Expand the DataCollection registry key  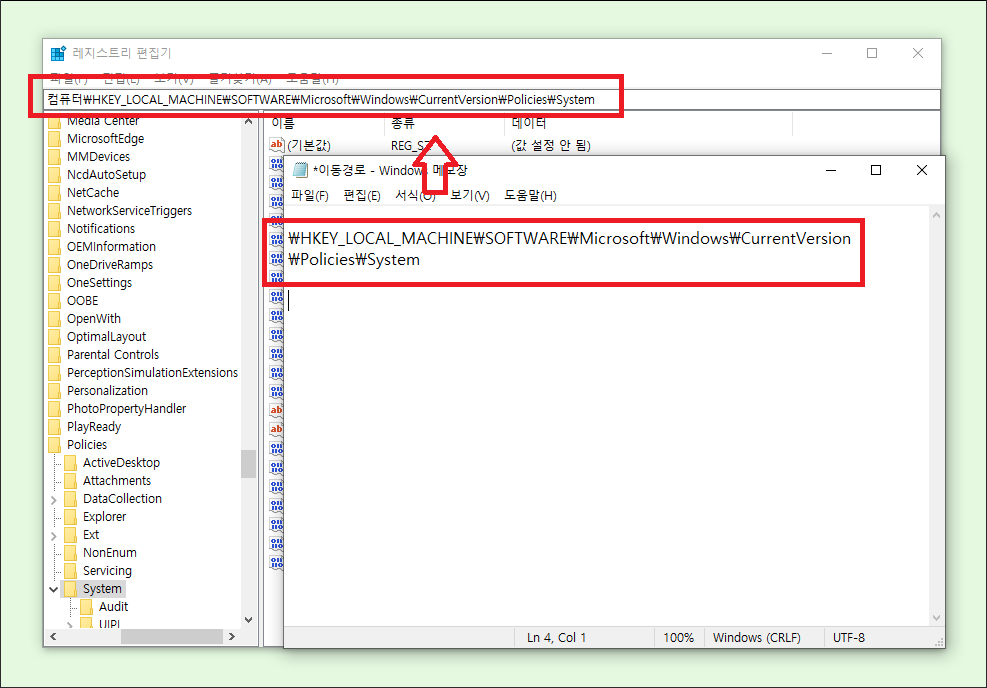tap(54, 500)
